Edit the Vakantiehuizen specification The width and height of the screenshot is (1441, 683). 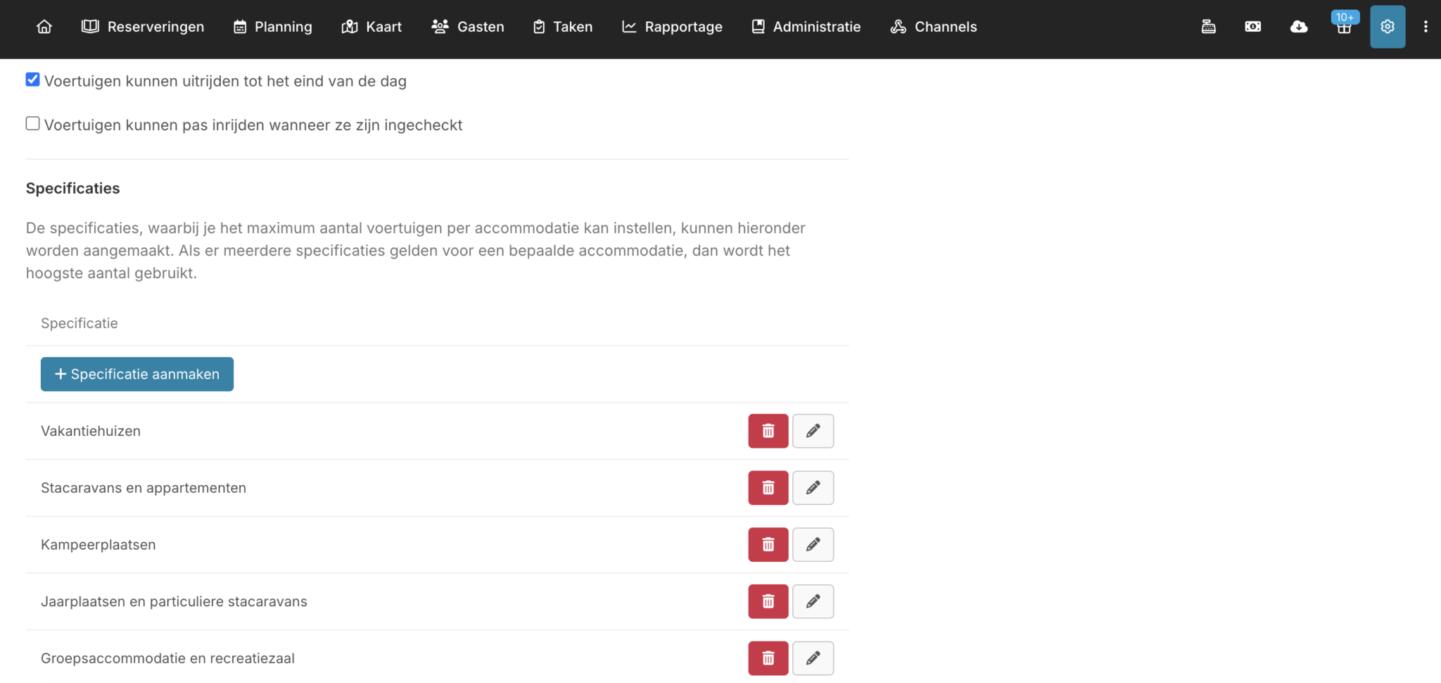(x=813, y=431)
